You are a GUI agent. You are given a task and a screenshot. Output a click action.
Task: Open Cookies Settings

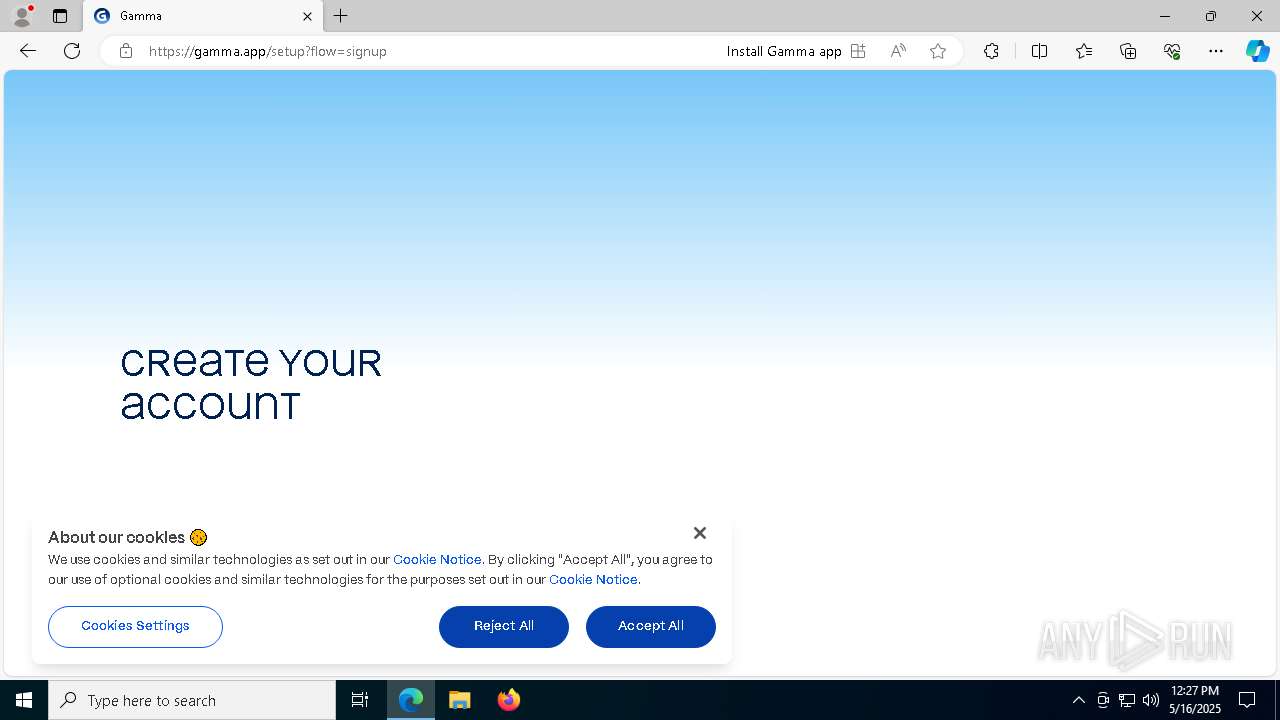(x=135, y=626)
